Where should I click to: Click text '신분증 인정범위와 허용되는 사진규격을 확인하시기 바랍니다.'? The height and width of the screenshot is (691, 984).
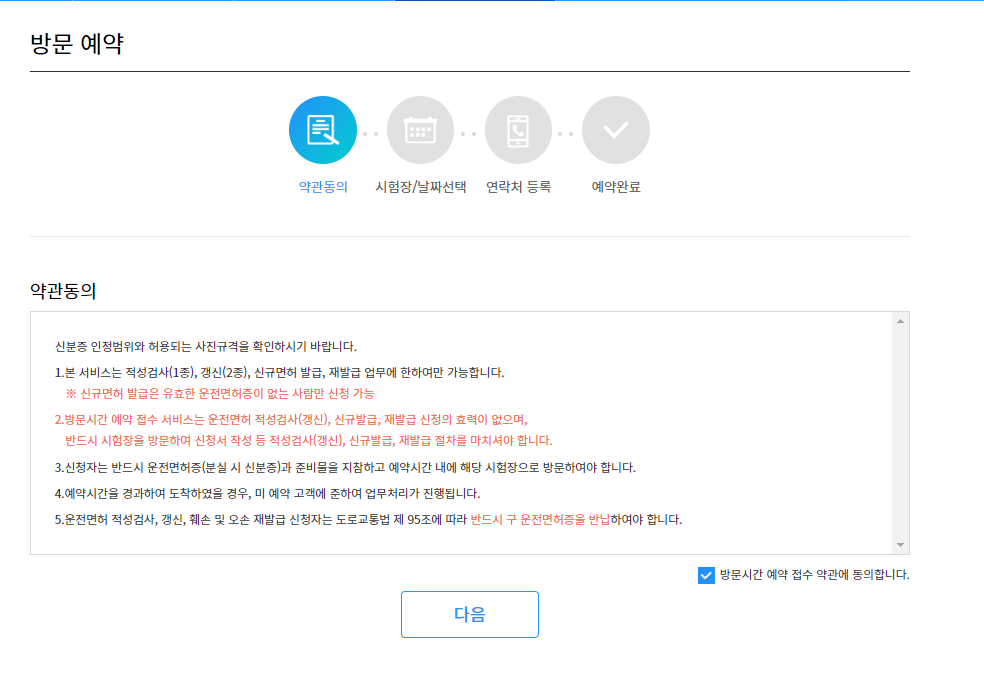(206, 346)
